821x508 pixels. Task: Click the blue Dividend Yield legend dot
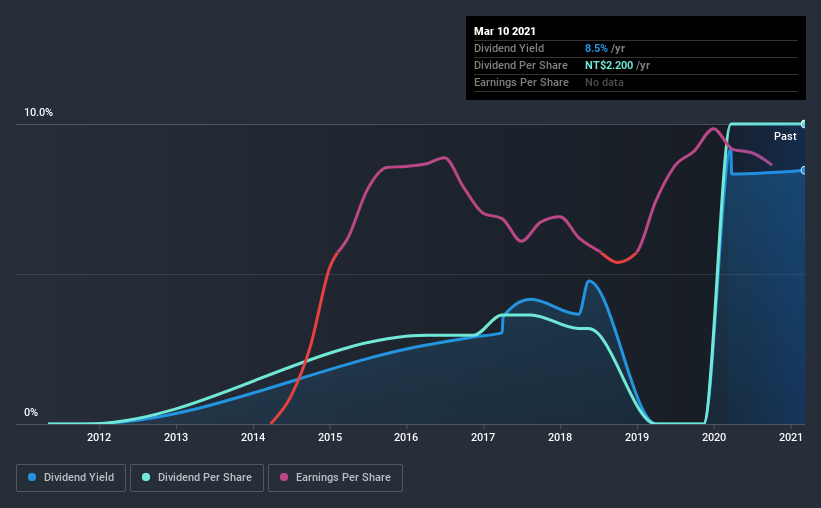tap(32, 477)
